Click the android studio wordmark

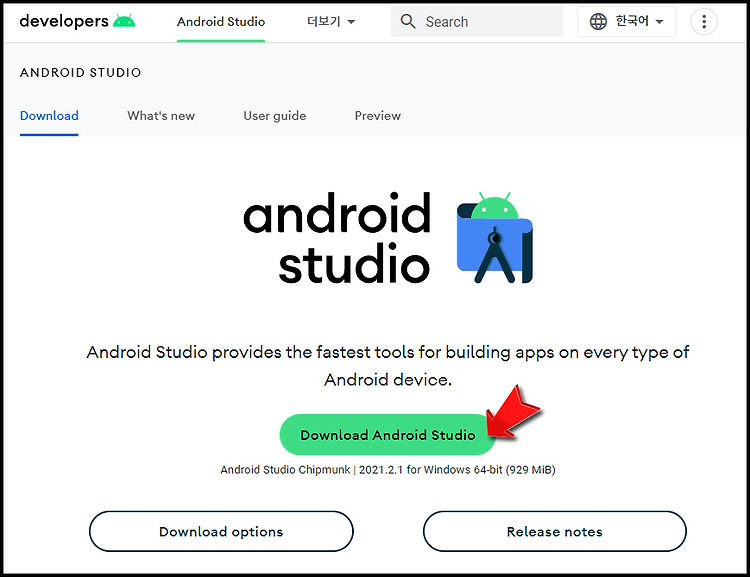(x=337, y=237)
